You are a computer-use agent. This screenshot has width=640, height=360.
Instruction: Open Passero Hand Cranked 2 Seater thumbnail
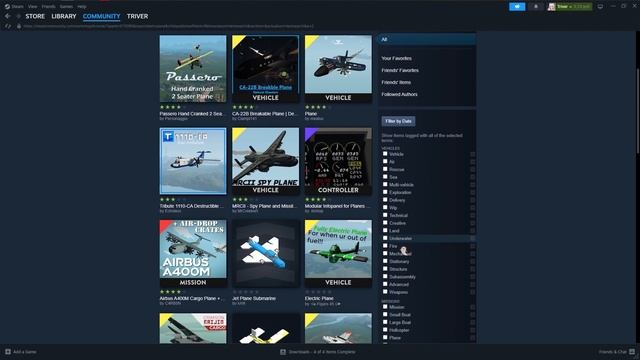(x=193, y=69)
